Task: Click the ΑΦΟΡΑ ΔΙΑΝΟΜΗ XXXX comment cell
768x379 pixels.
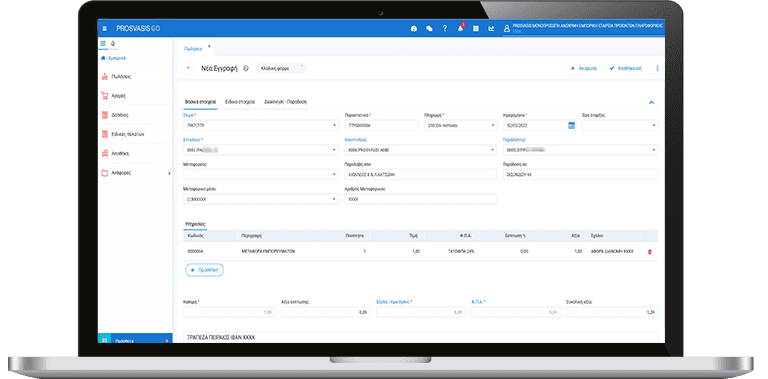Action: (x=612, y=251)
